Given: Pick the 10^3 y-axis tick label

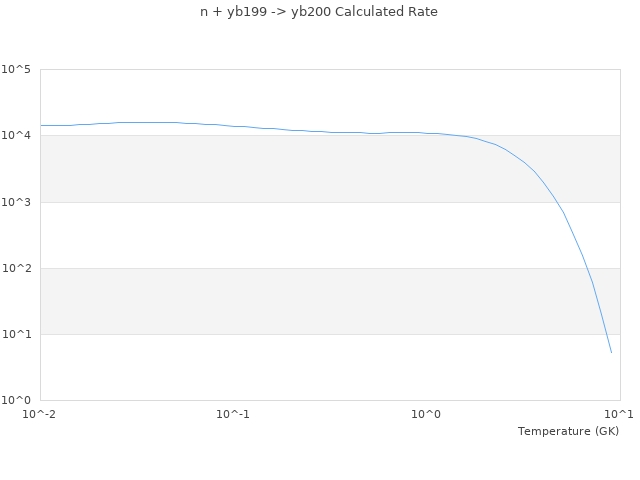Looking at the screenshot, I should (16, 202).
